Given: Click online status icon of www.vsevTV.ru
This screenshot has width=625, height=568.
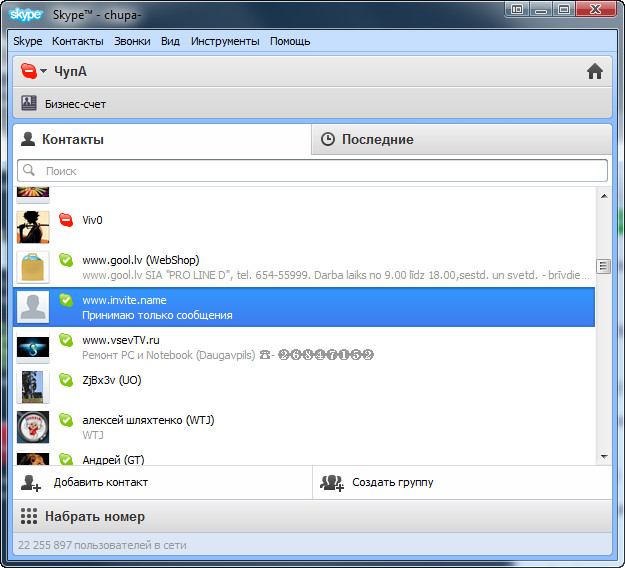Looking at the screenshot, I should 66,340.
